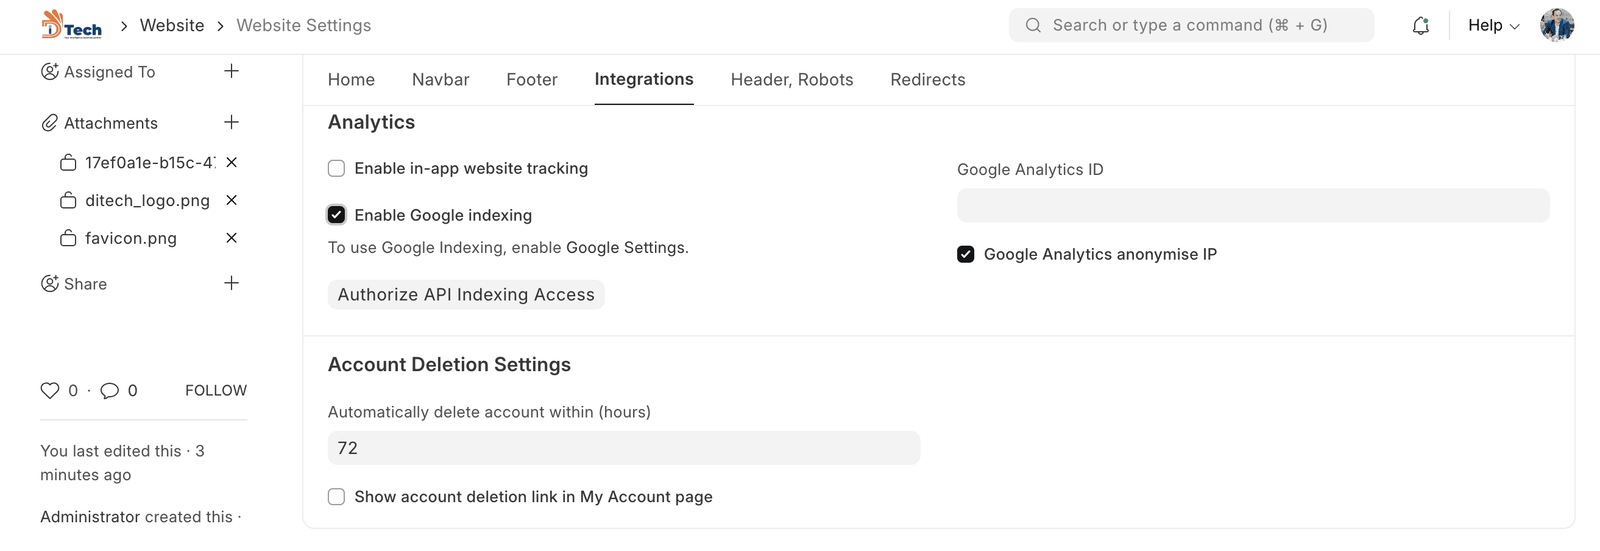Add a new attachment with plus icon
This screenshot has width=1600, height=551.
pos(231,122)
